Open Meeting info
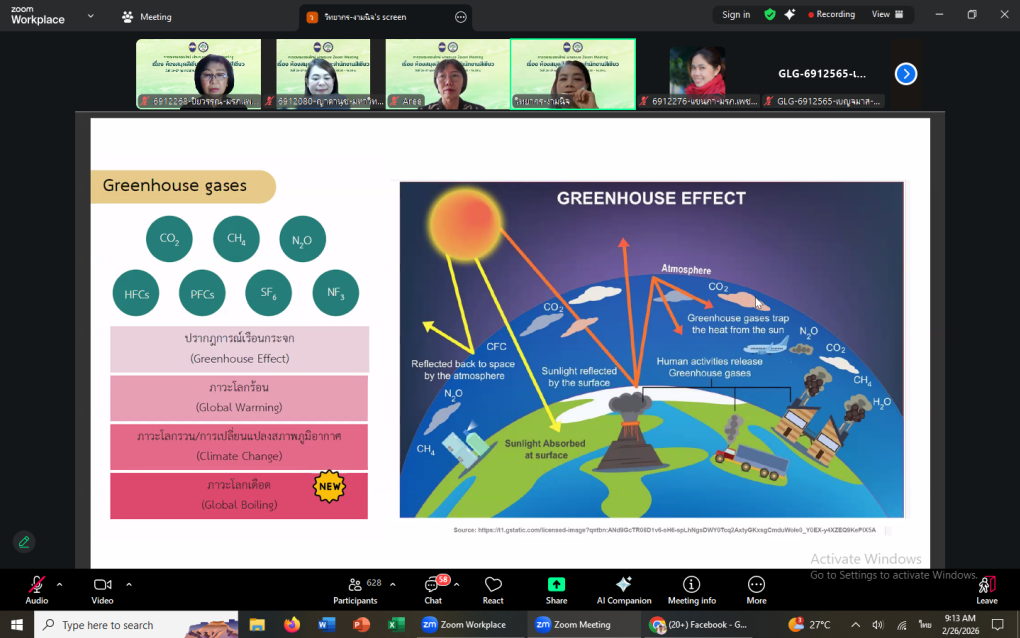The image size is (1020, 638). pyautogui.click(x=691, y=589)
